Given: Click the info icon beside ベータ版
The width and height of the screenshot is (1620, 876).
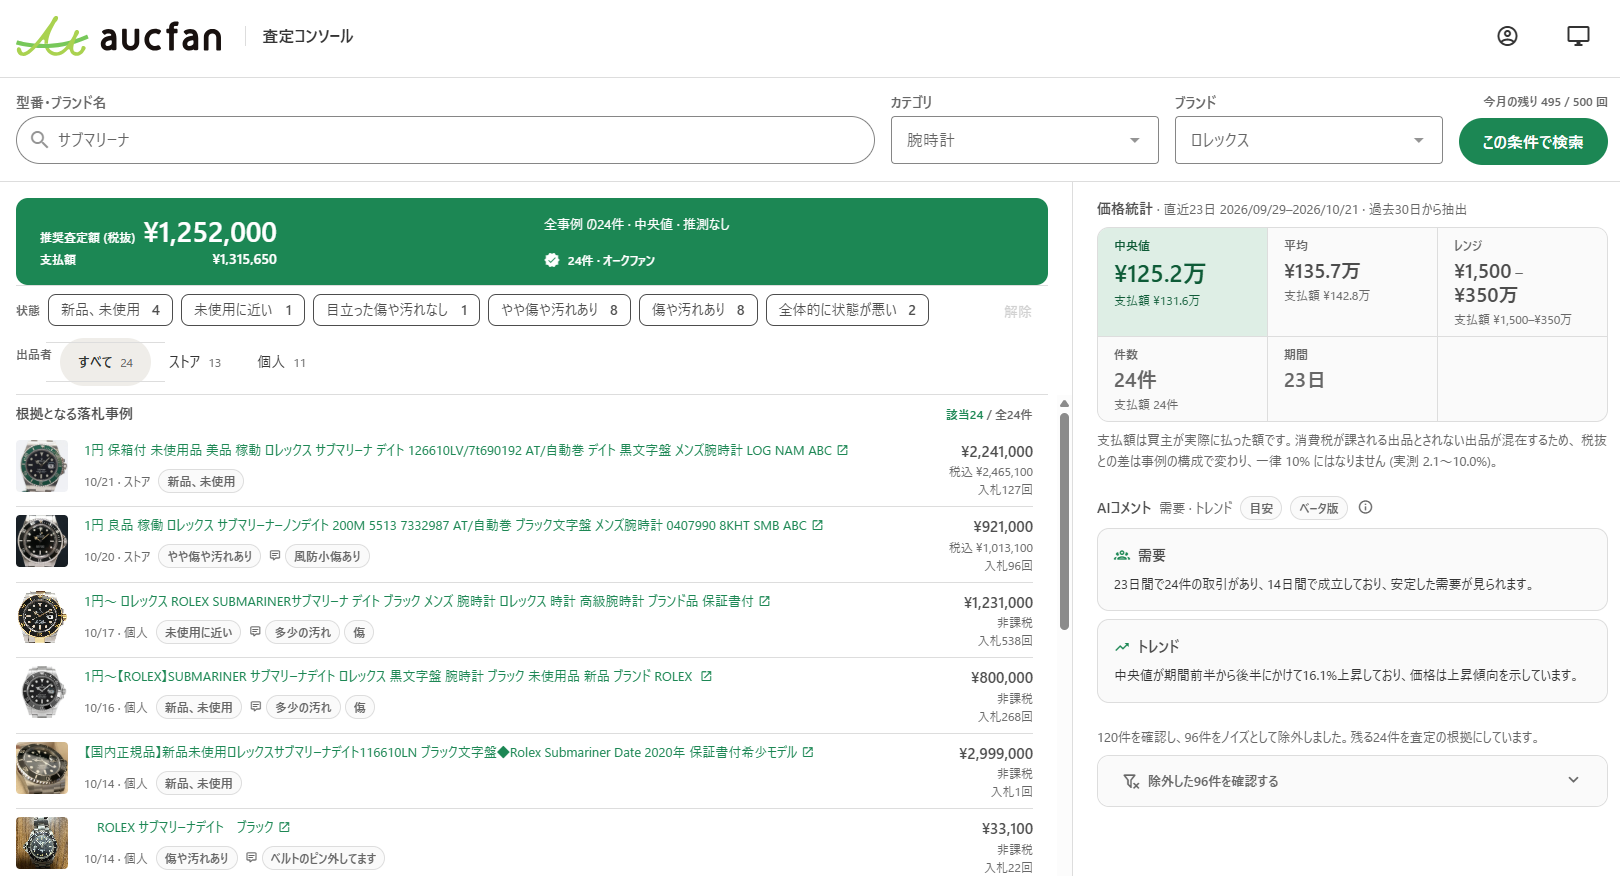Looking at the screenshot, I should pyautogui.click(x=1365, y=507).
